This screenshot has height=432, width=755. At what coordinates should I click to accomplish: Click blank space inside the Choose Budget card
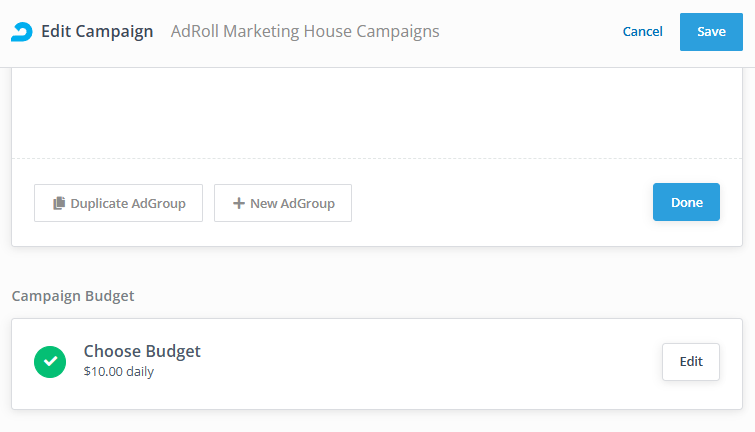[x=420, y=363]
